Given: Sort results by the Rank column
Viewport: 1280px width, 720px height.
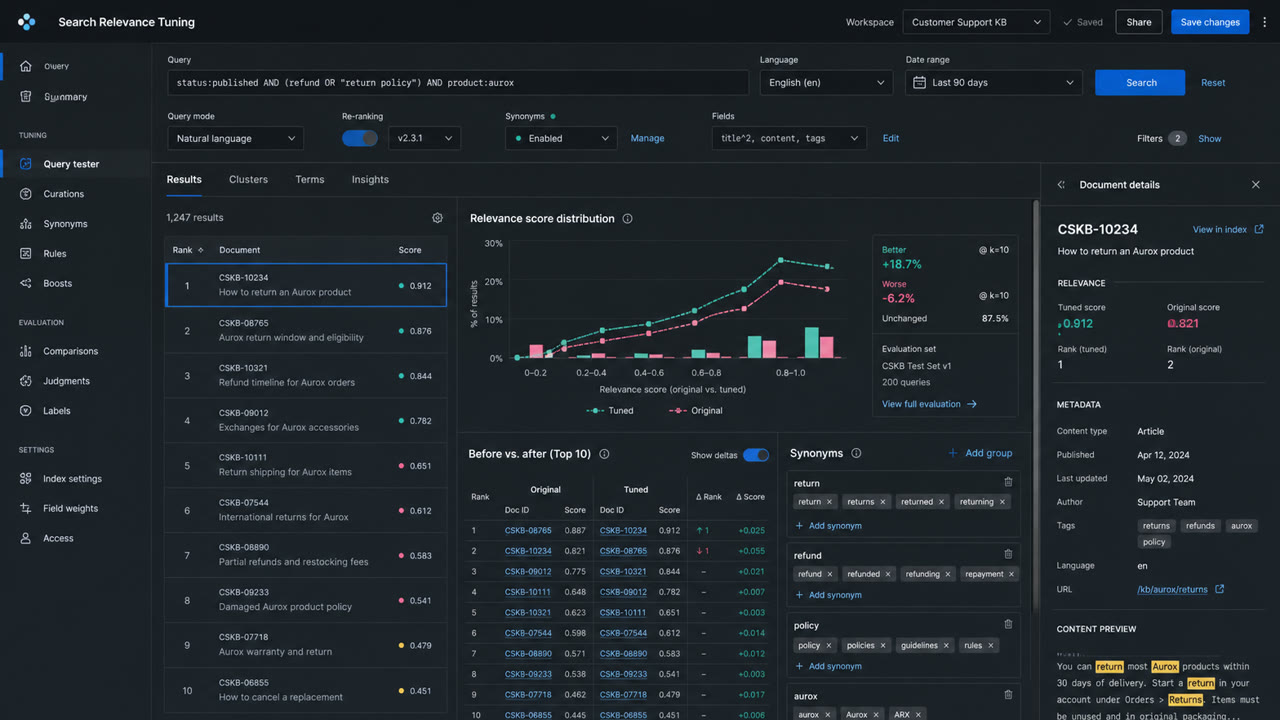Looking at the screenshot, I should 188,250.
